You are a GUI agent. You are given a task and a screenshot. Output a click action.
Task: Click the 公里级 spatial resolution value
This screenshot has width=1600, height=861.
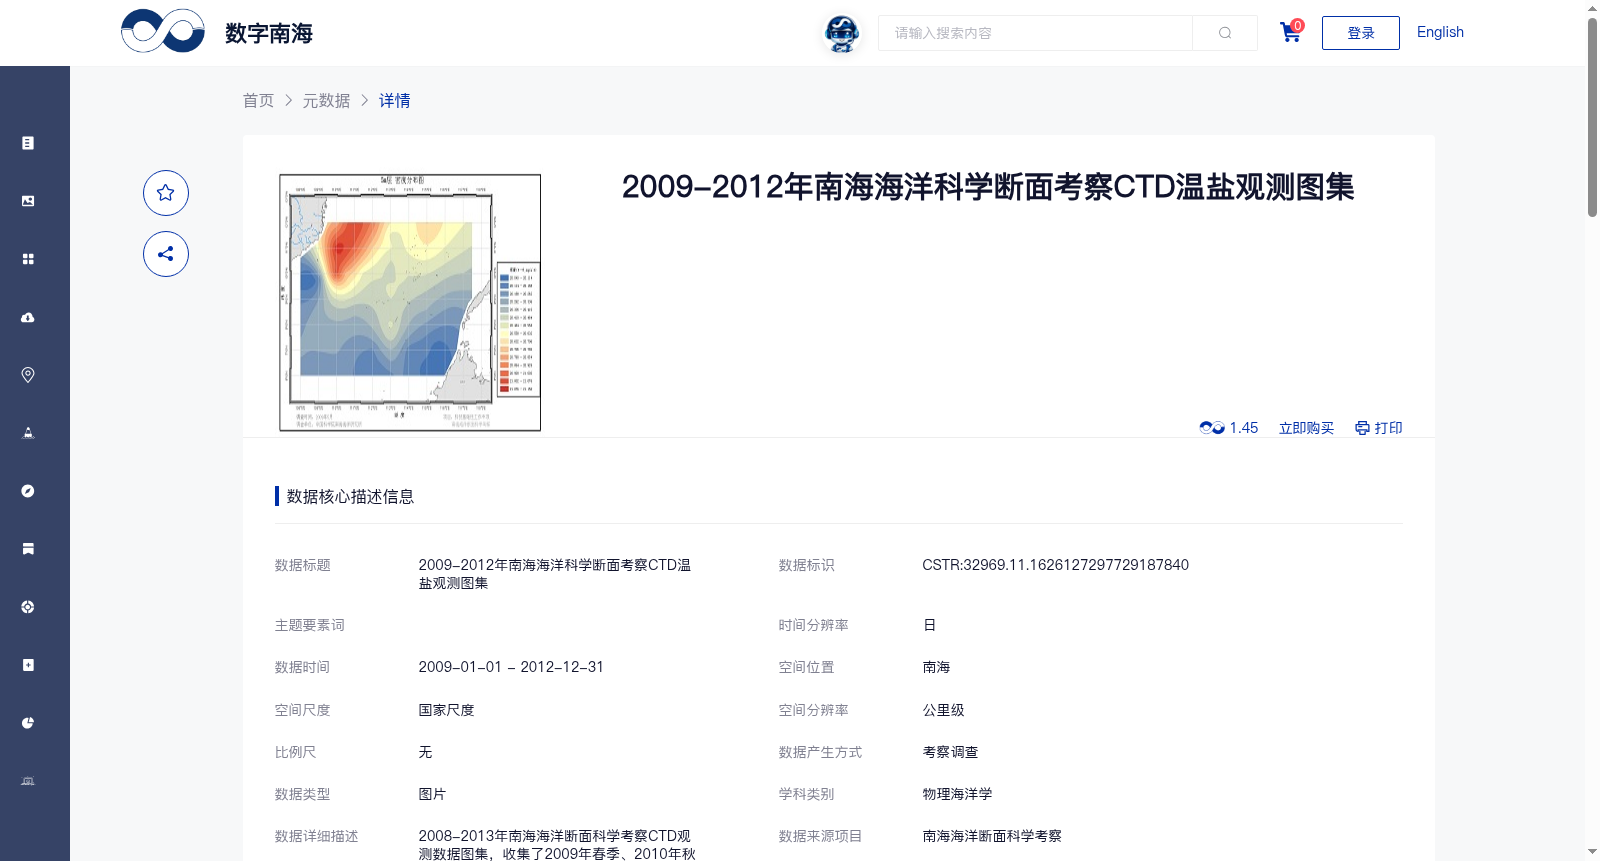[943, 710]
